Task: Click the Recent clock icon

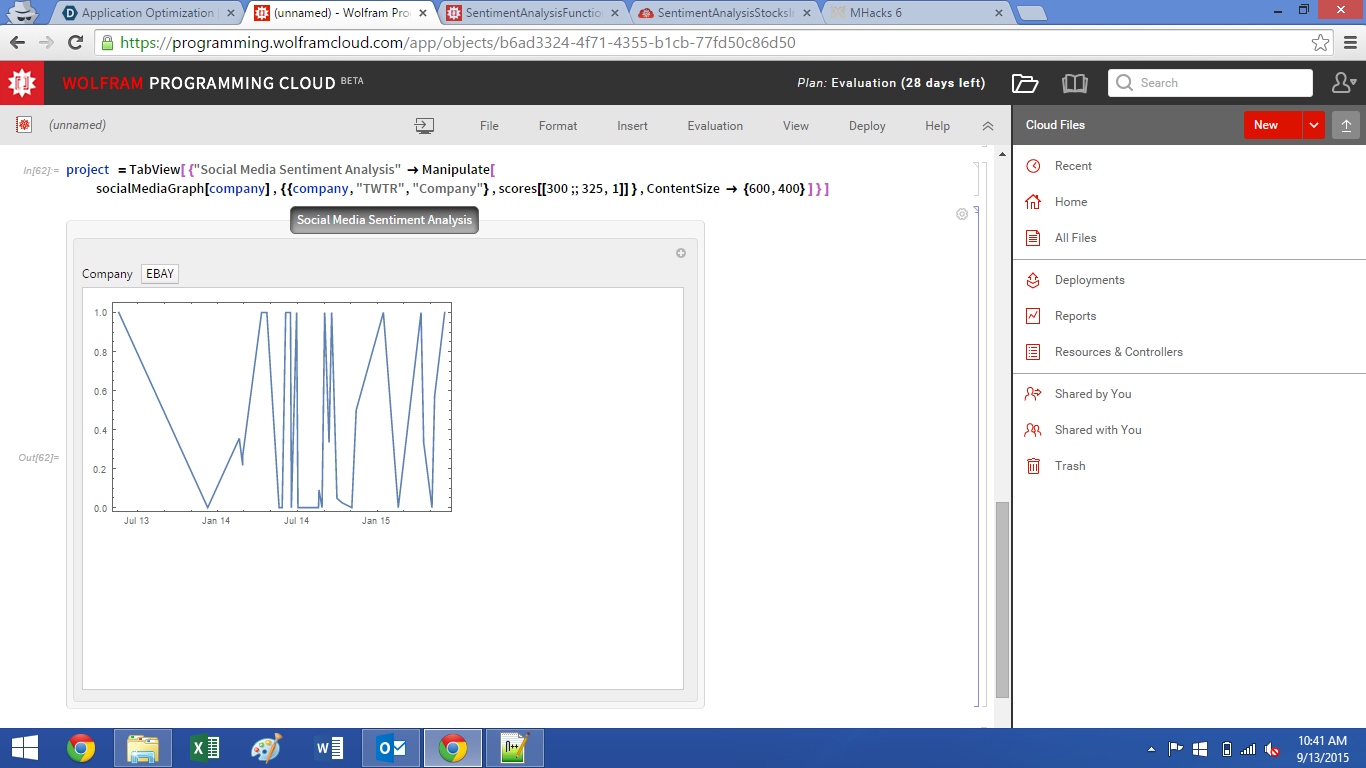Action: [x=1033, y=166]
